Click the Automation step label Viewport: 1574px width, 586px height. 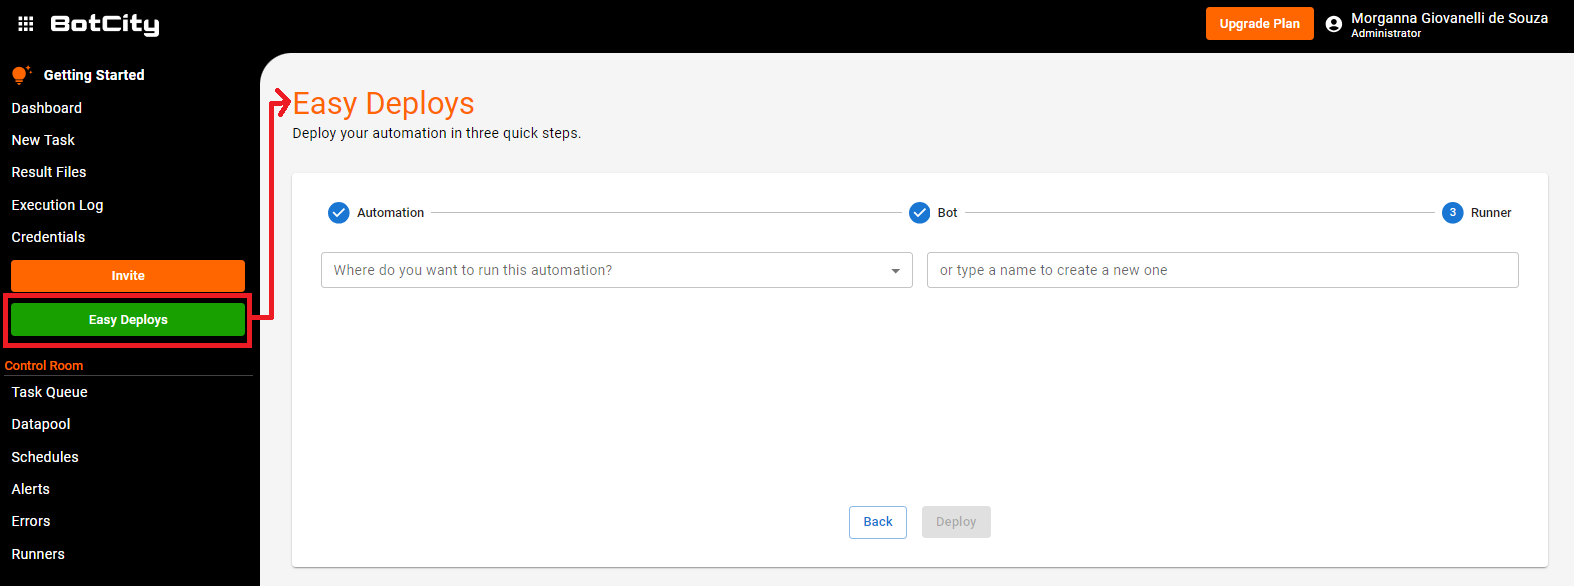coord(390,213)
